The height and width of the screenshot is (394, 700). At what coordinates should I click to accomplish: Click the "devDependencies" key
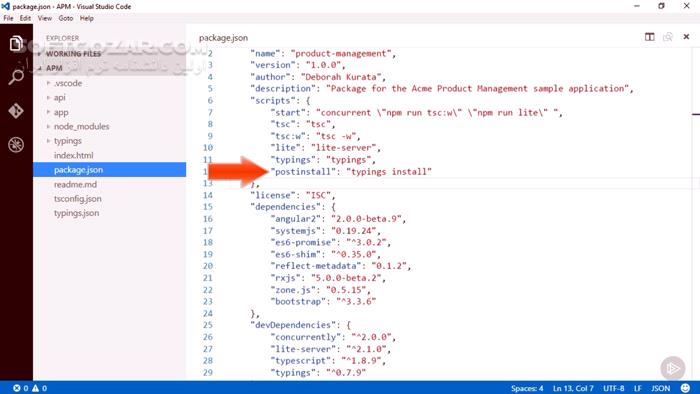coord(296,325)
